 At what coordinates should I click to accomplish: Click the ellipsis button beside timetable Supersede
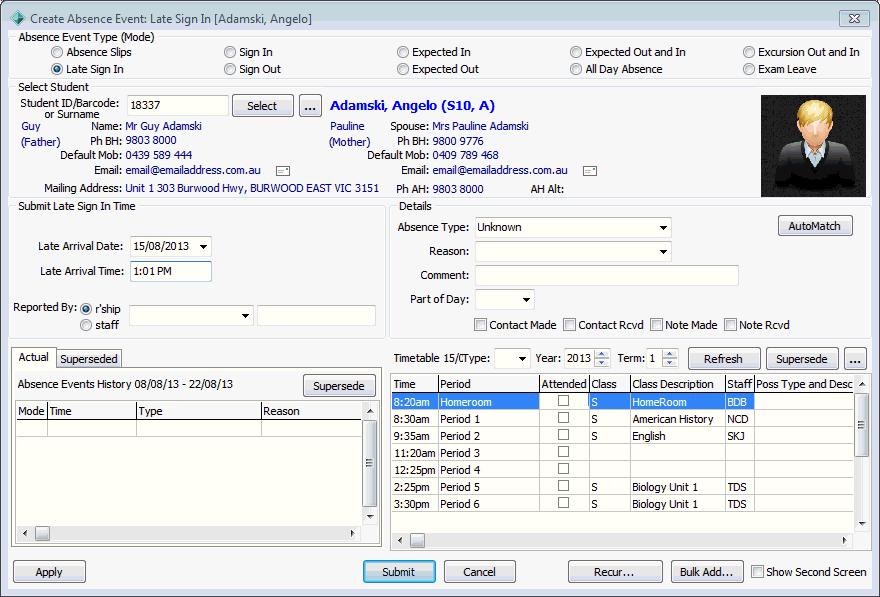855,359
